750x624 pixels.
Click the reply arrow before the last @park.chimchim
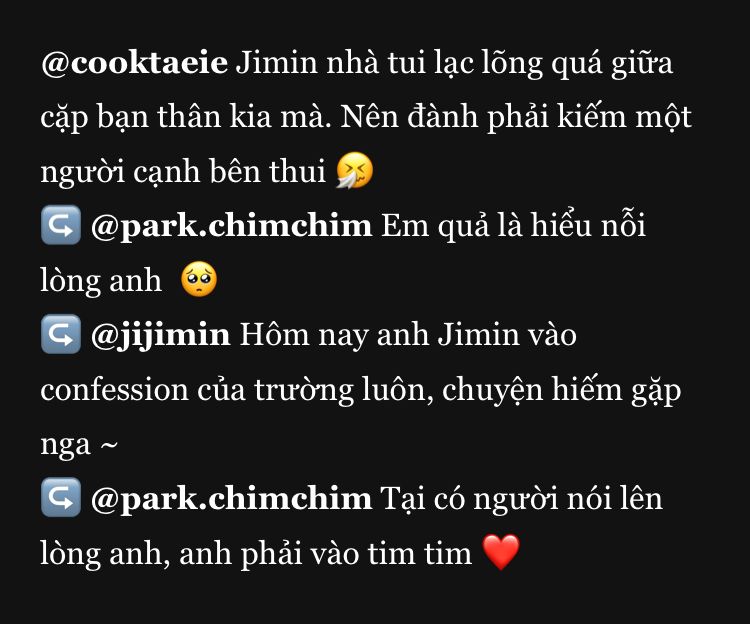coord(61,498)
